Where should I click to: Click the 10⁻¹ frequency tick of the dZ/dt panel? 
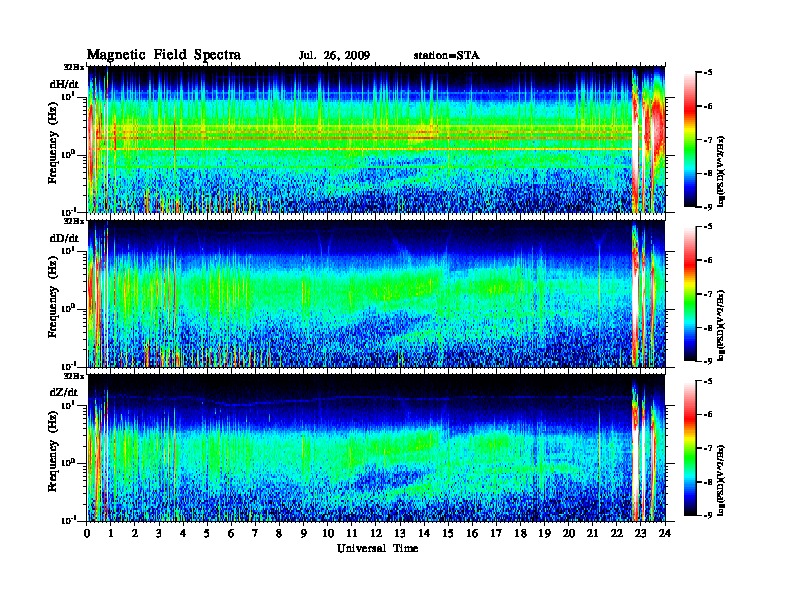(x=69, y=521)
